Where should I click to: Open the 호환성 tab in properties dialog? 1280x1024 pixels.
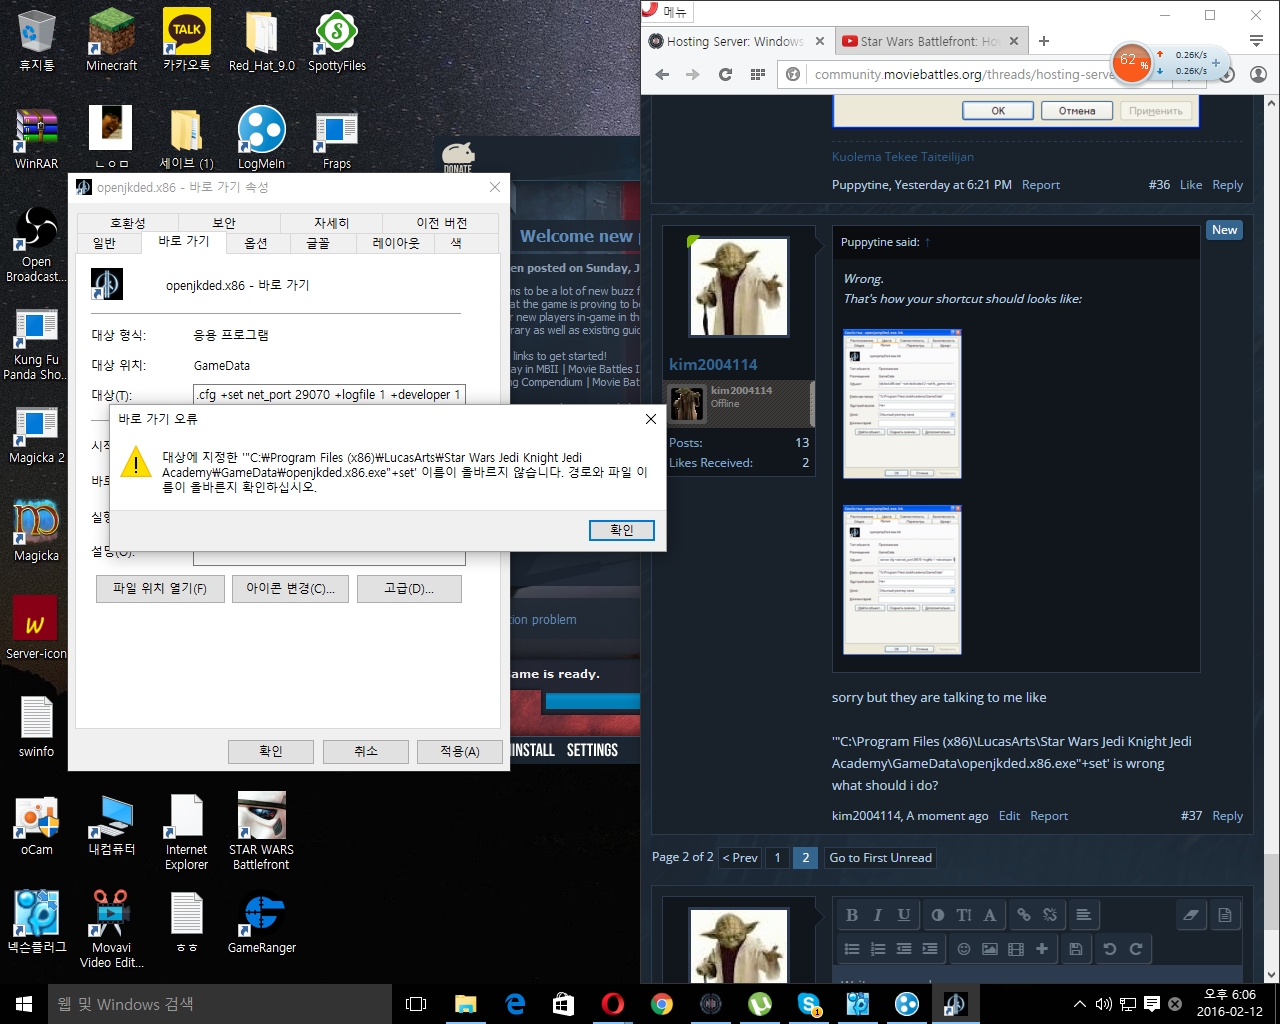coord(127,223)
